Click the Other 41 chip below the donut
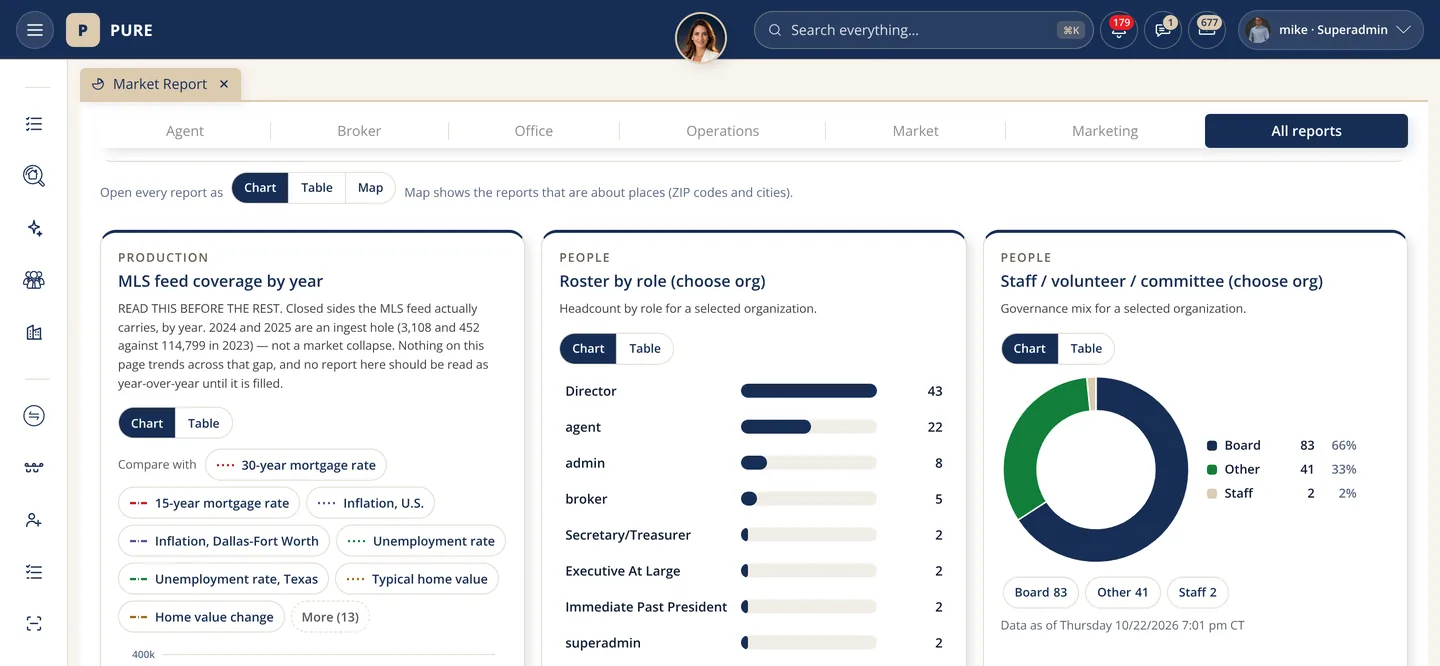 (1122, 592)
